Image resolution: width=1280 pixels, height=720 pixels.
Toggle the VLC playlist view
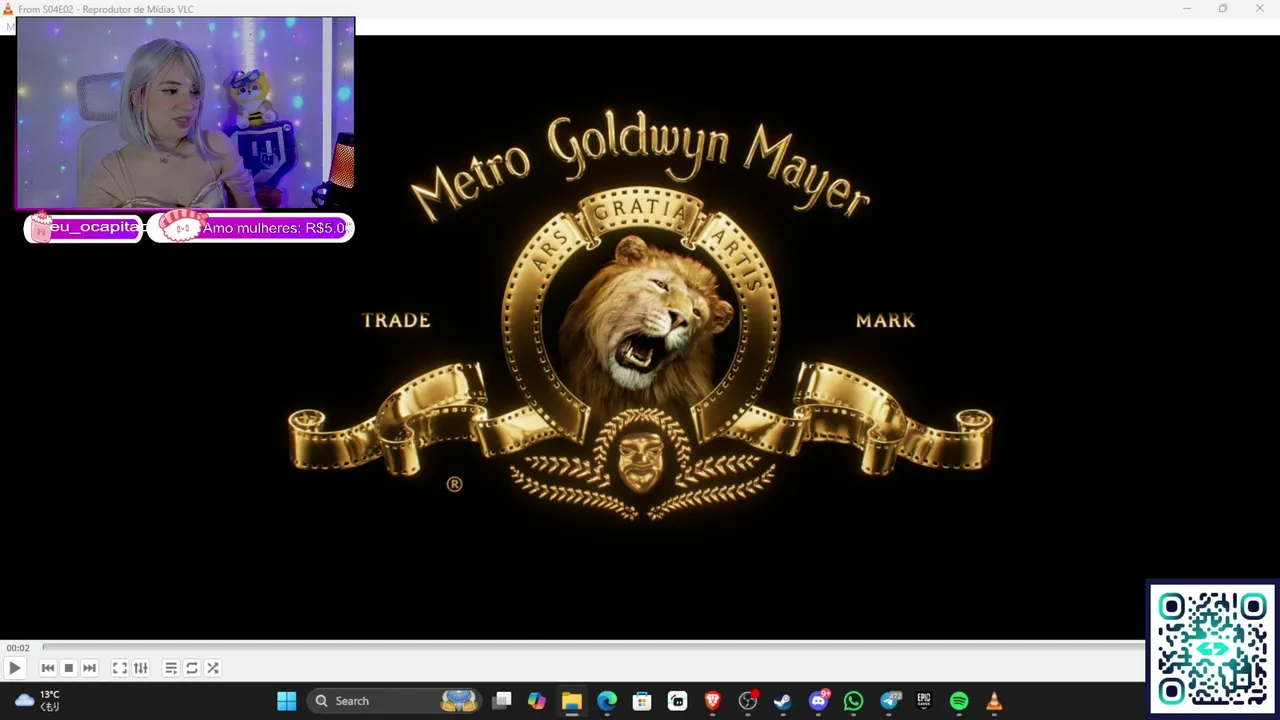point(170,668)
